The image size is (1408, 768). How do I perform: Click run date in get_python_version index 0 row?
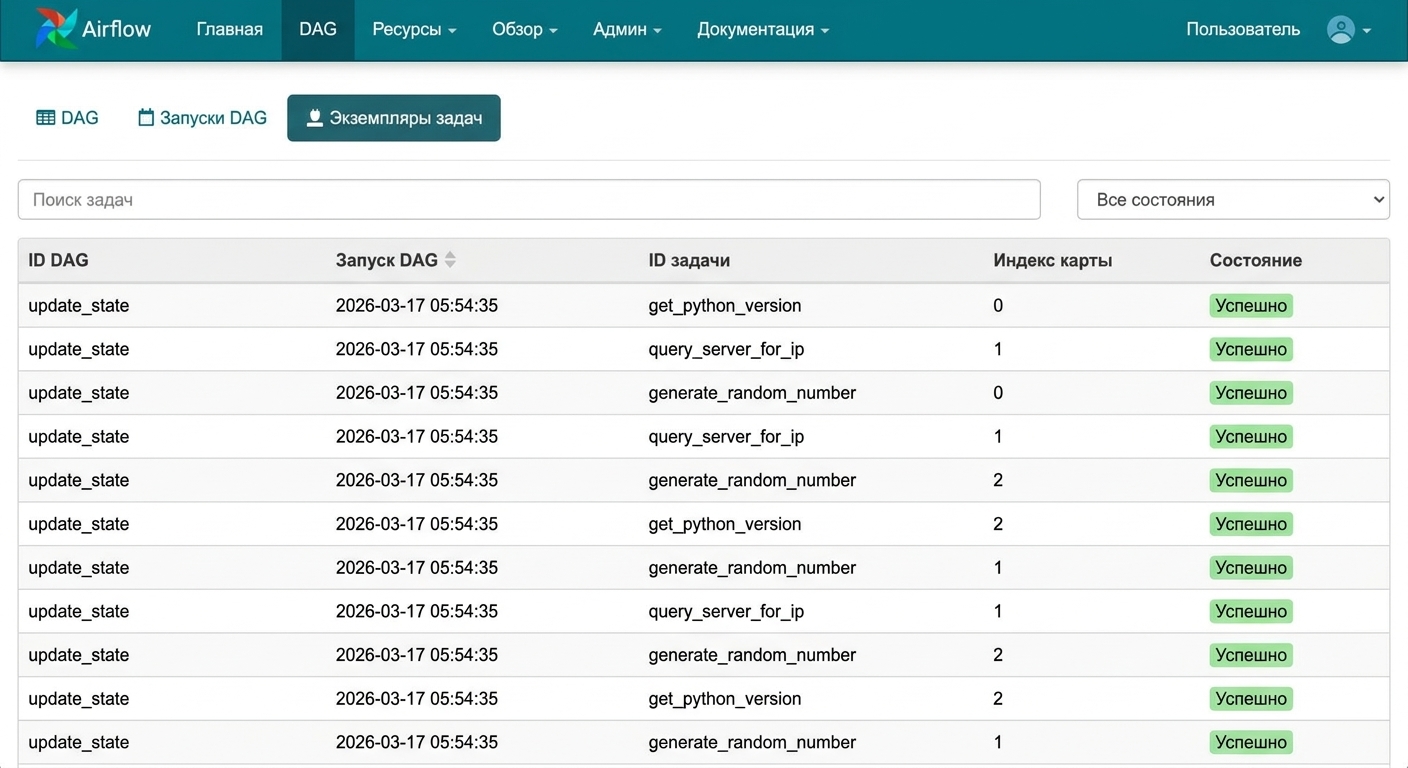[x=417, y=305]
